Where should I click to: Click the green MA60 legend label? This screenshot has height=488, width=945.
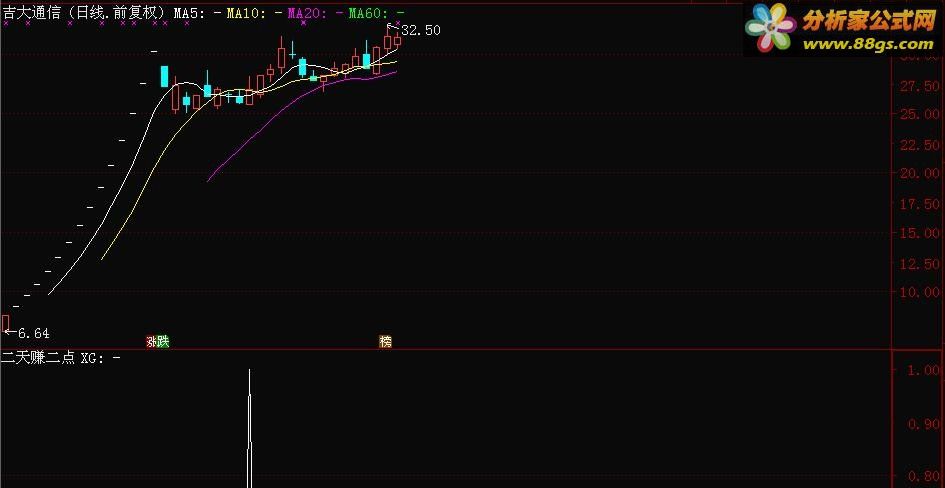pyautogui.click(x=377, y=13)
